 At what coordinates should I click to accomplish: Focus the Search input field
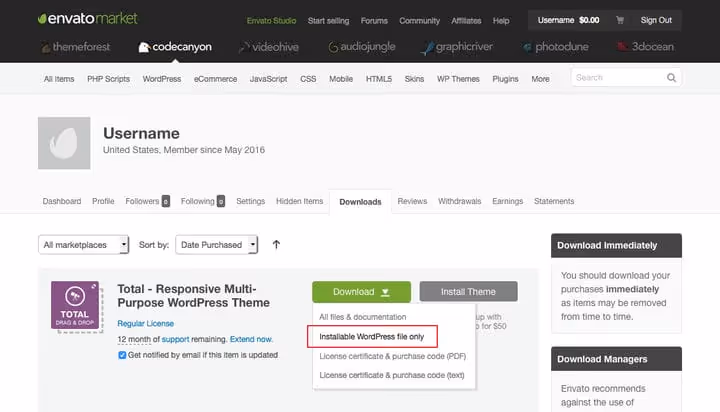(x=619, y=78)
